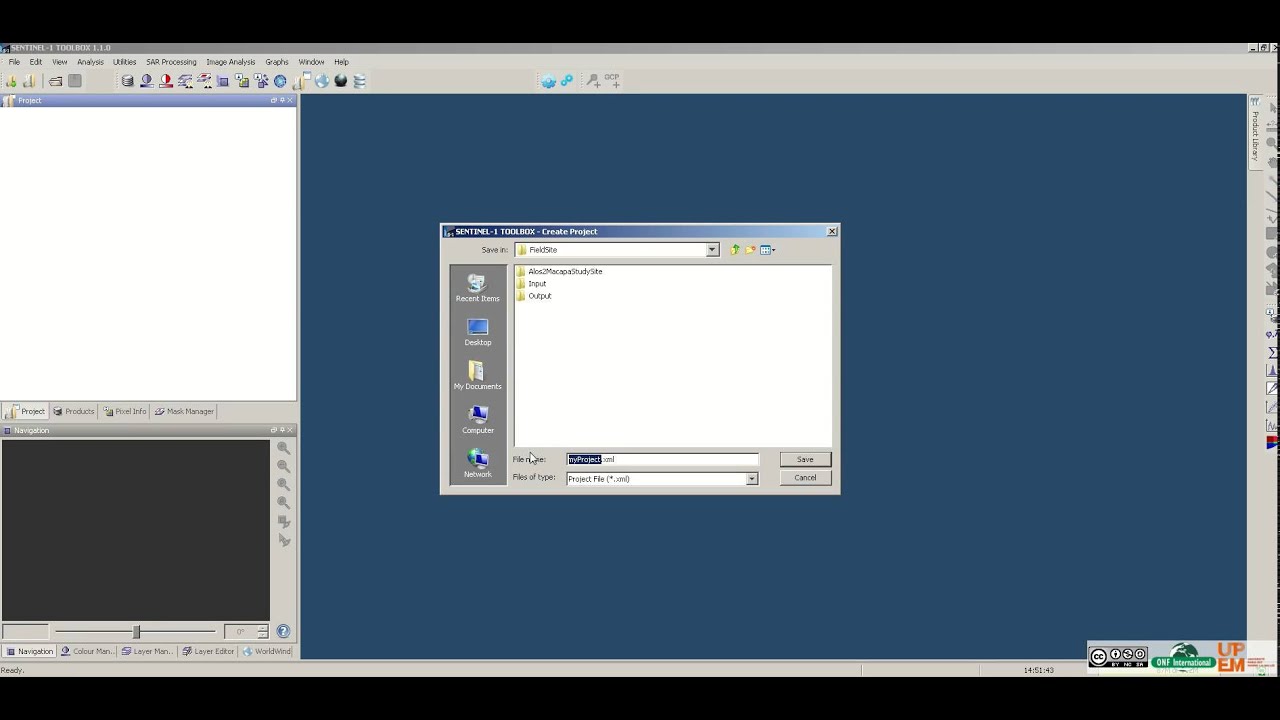Click the rotation angle spinner arrows
This screenshot has height=720, width=1280.
point(262,631)
